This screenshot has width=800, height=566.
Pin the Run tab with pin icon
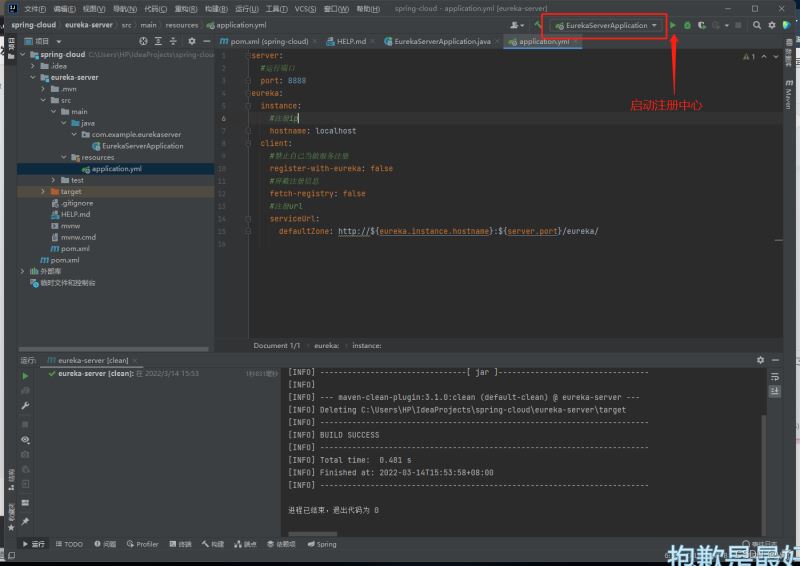25,521
